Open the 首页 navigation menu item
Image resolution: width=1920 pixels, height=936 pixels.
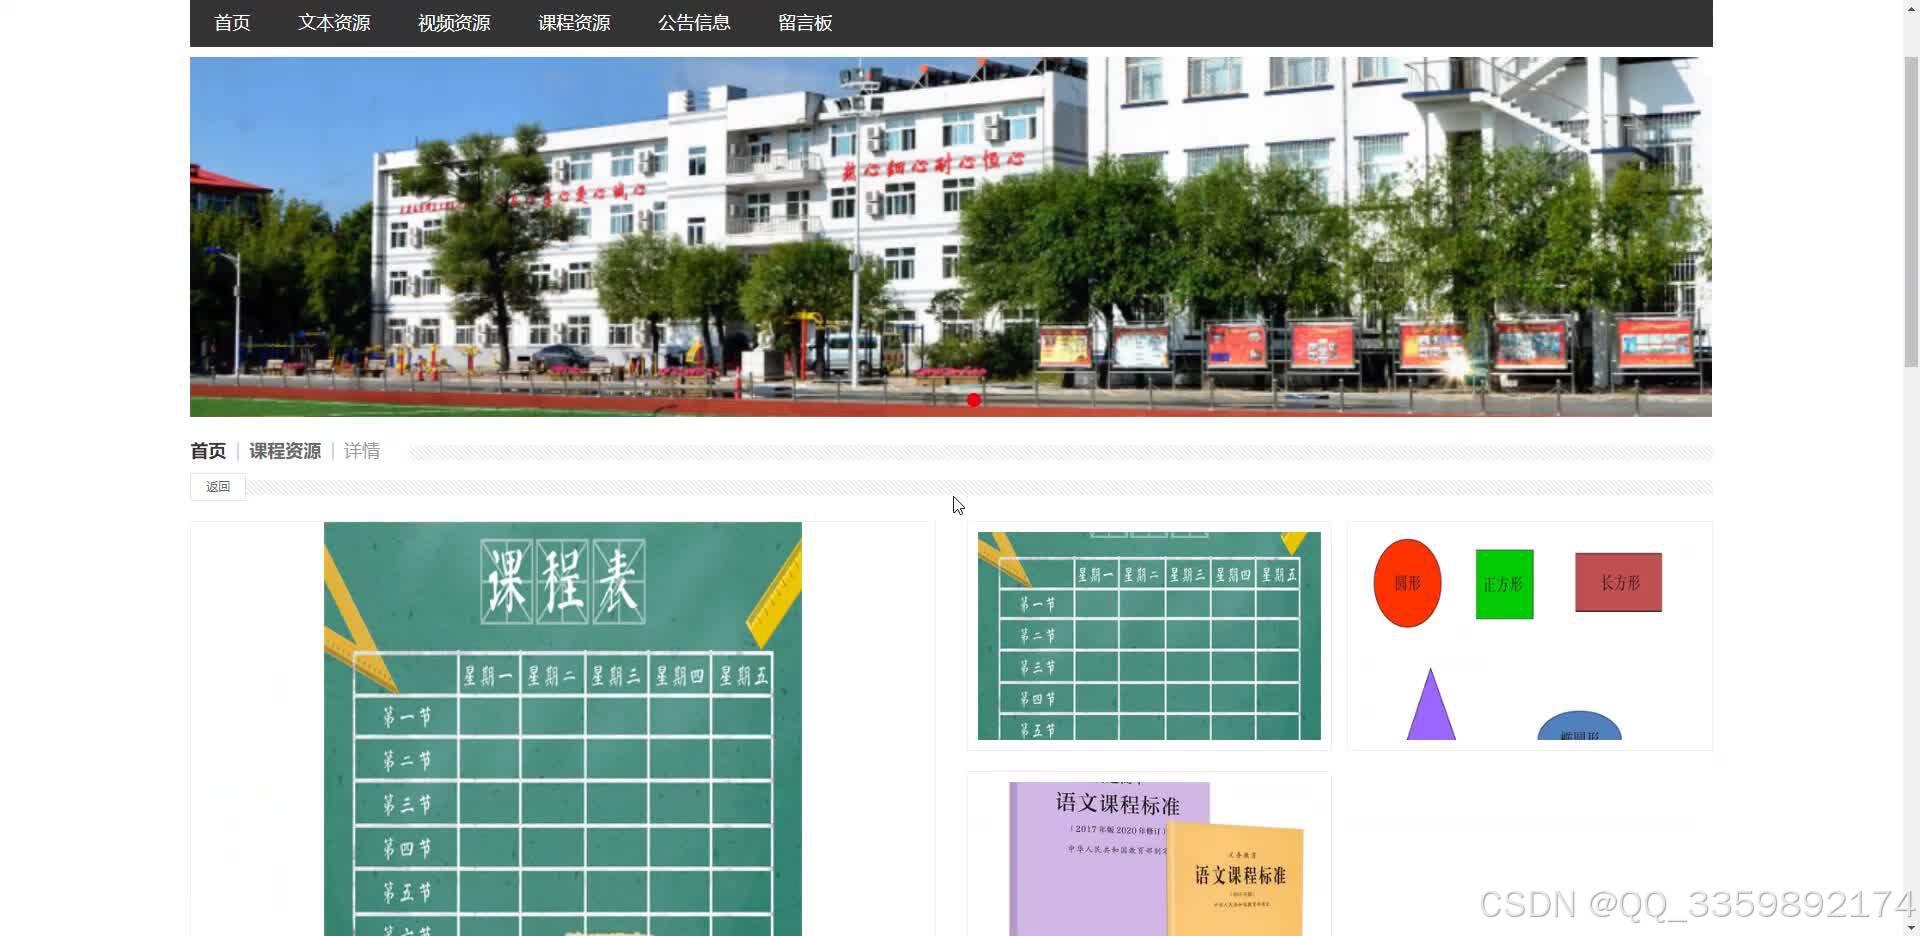231,22
